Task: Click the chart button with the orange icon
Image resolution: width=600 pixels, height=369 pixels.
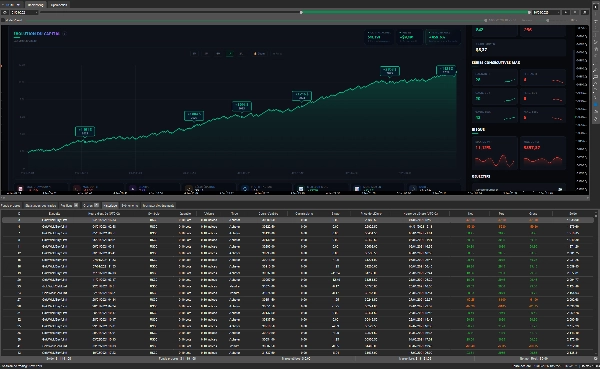Action: pyautogui.click(x=259, y=54)
